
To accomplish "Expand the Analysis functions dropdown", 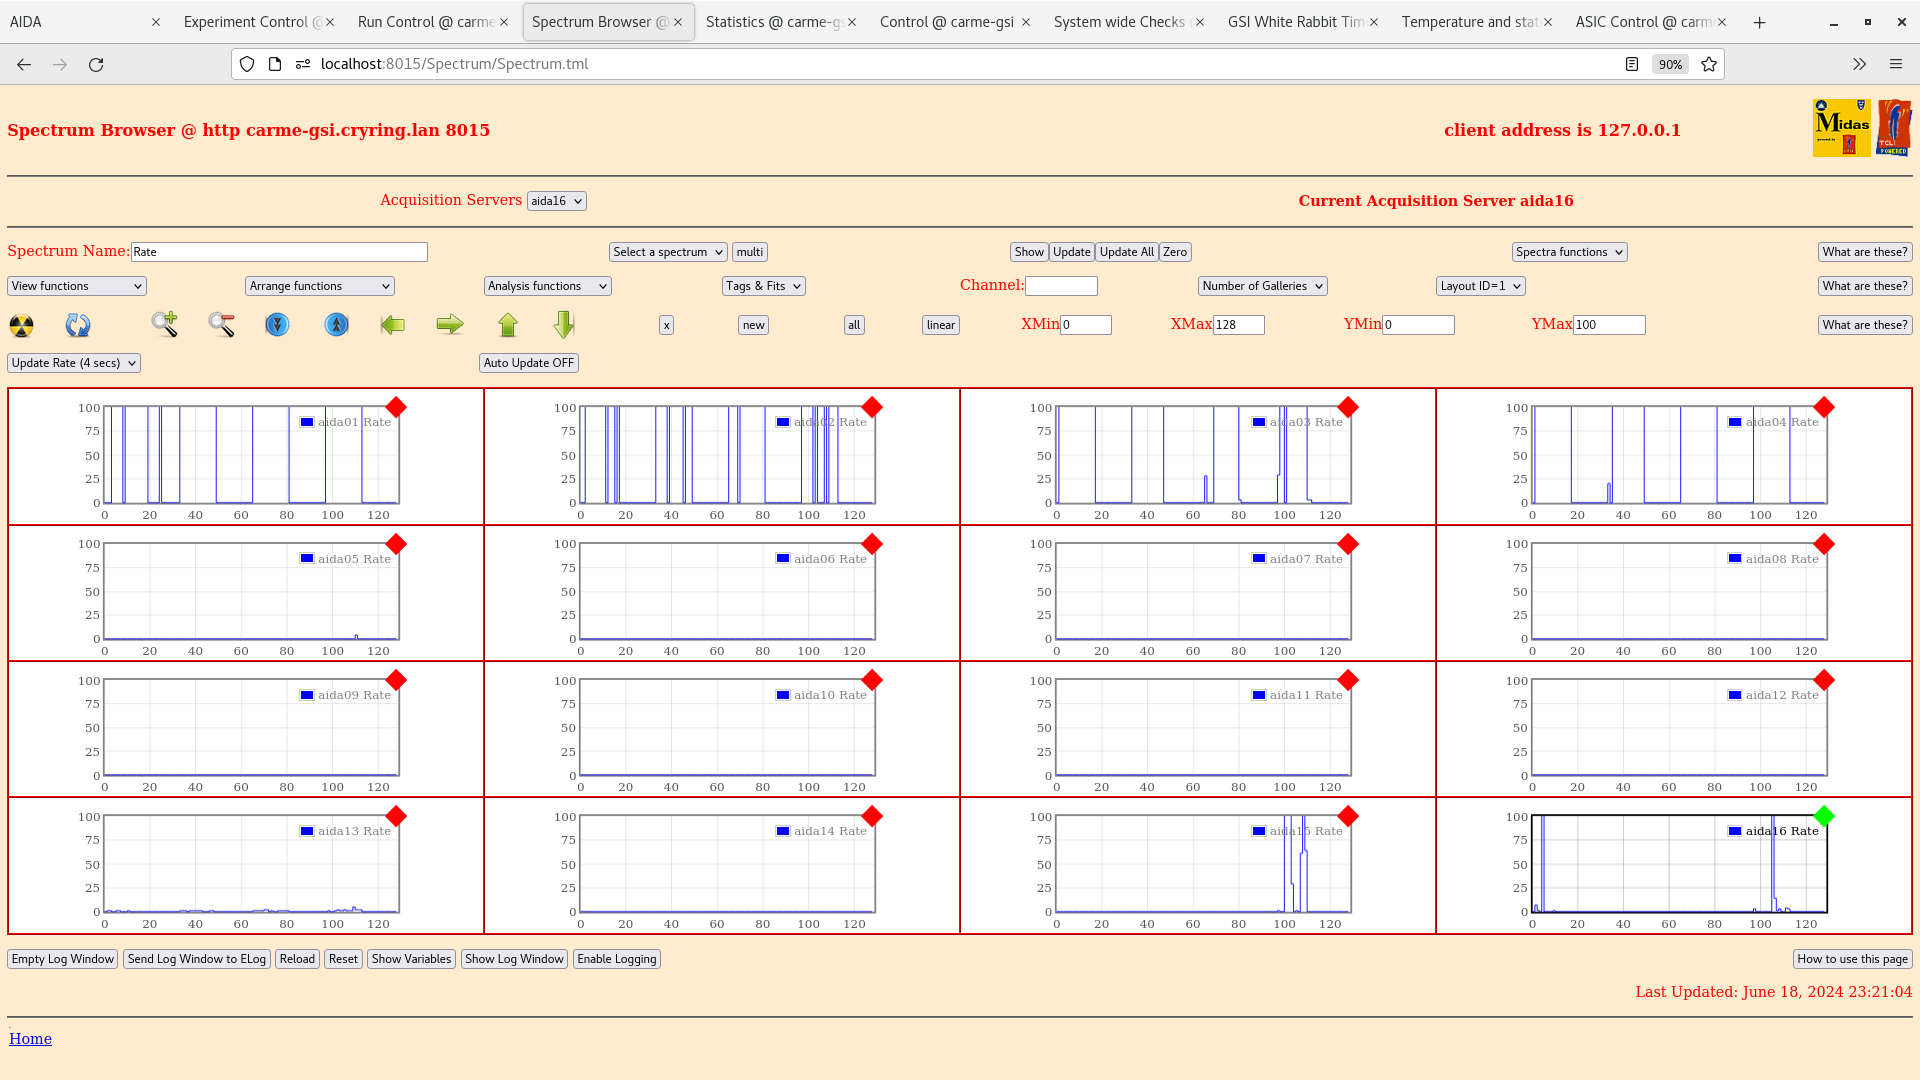I will (547, 286).
